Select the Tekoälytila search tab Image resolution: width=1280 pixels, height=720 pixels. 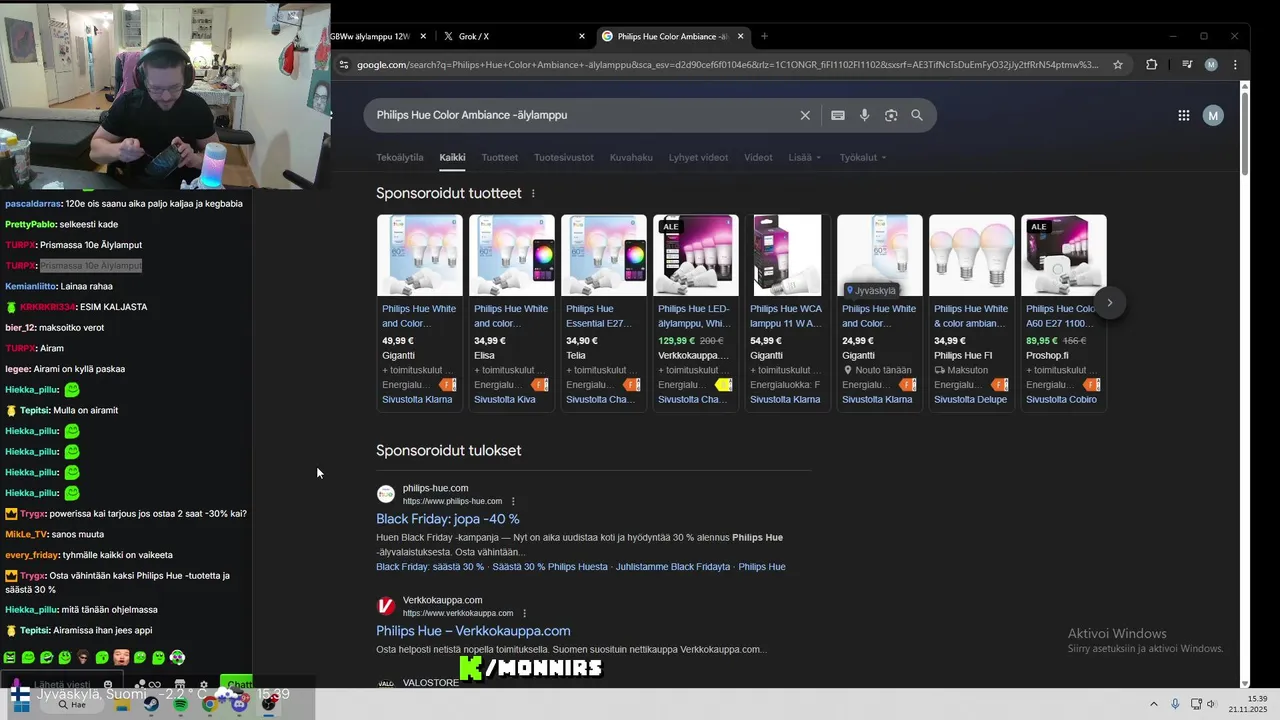[400, 158]
